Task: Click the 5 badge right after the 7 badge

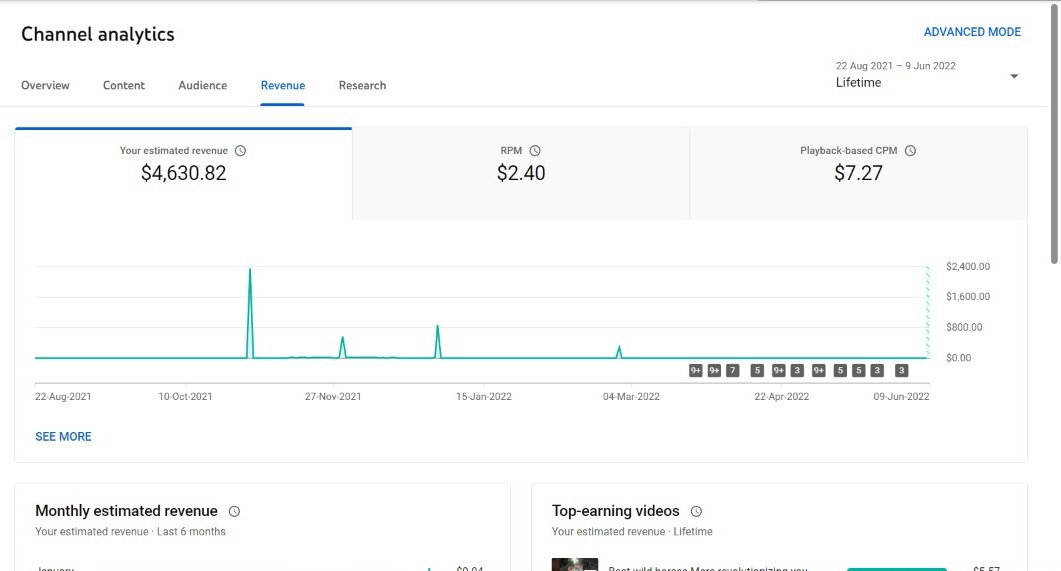Action: pyautogui.click(x=757, y=371)
